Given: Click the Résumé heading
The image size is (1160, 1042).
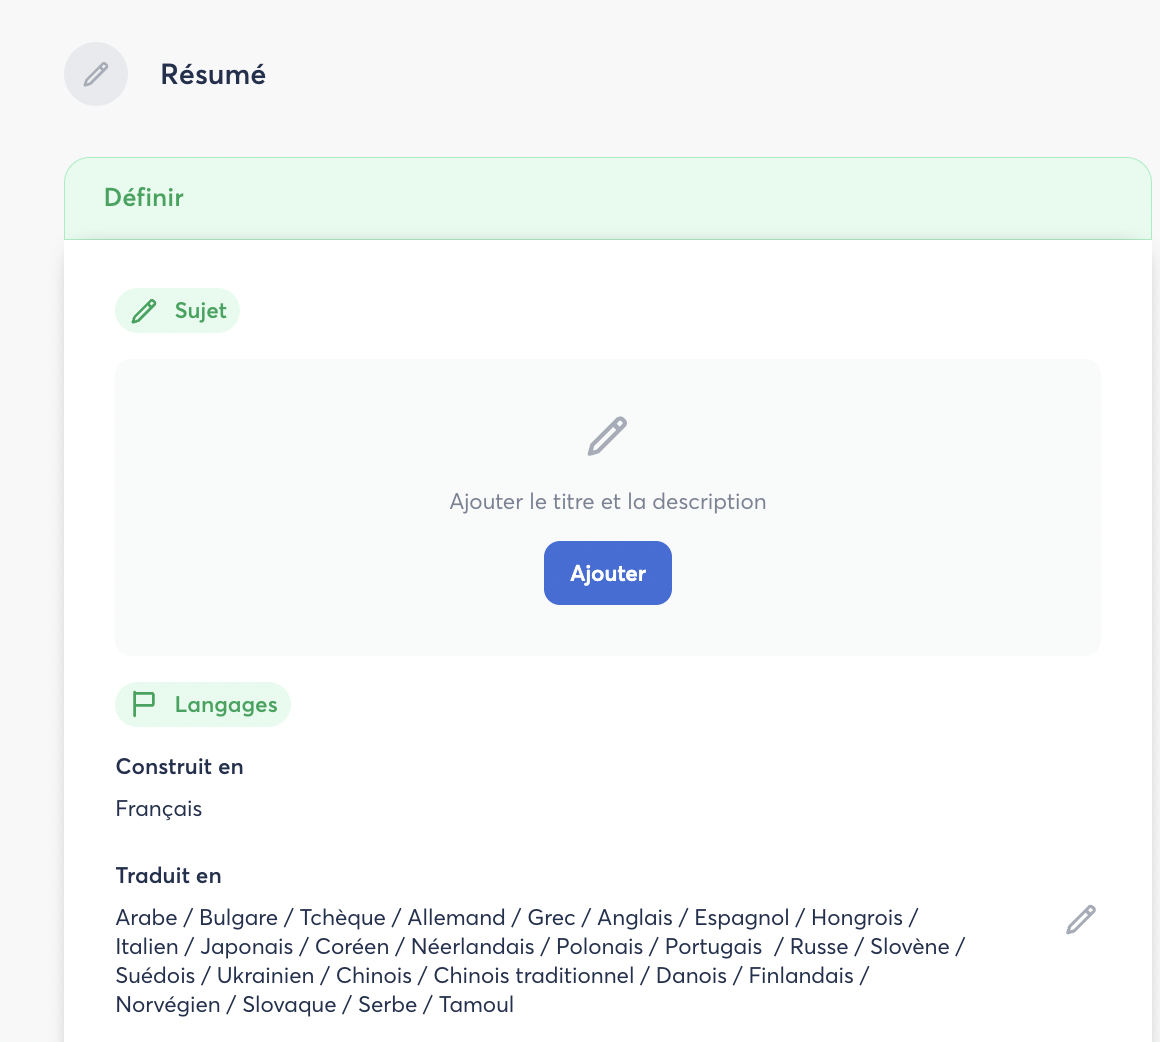Looking at the screenshot, I should pos(213,75).
